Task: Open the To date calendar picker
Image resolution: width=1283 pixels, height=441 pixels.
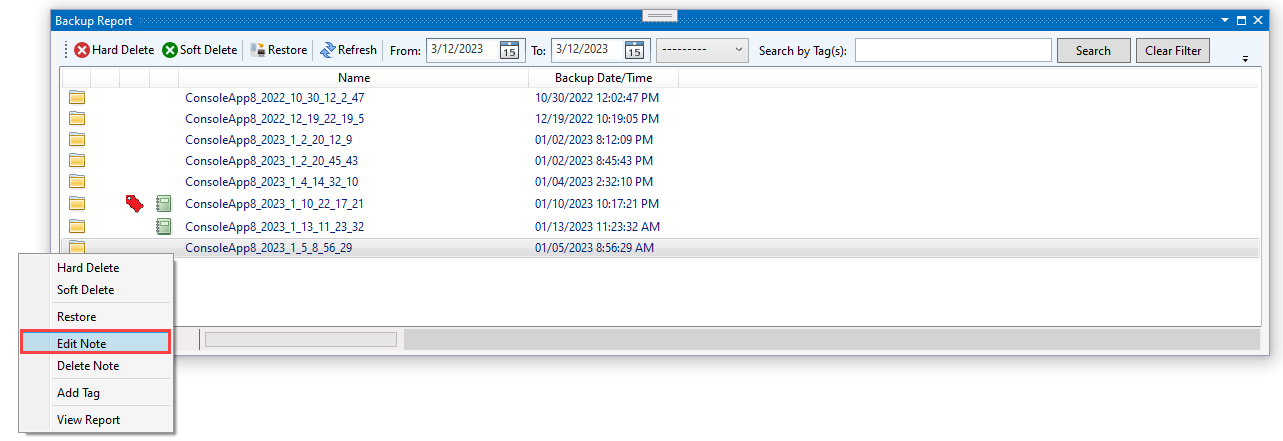Action: [634, 50]
